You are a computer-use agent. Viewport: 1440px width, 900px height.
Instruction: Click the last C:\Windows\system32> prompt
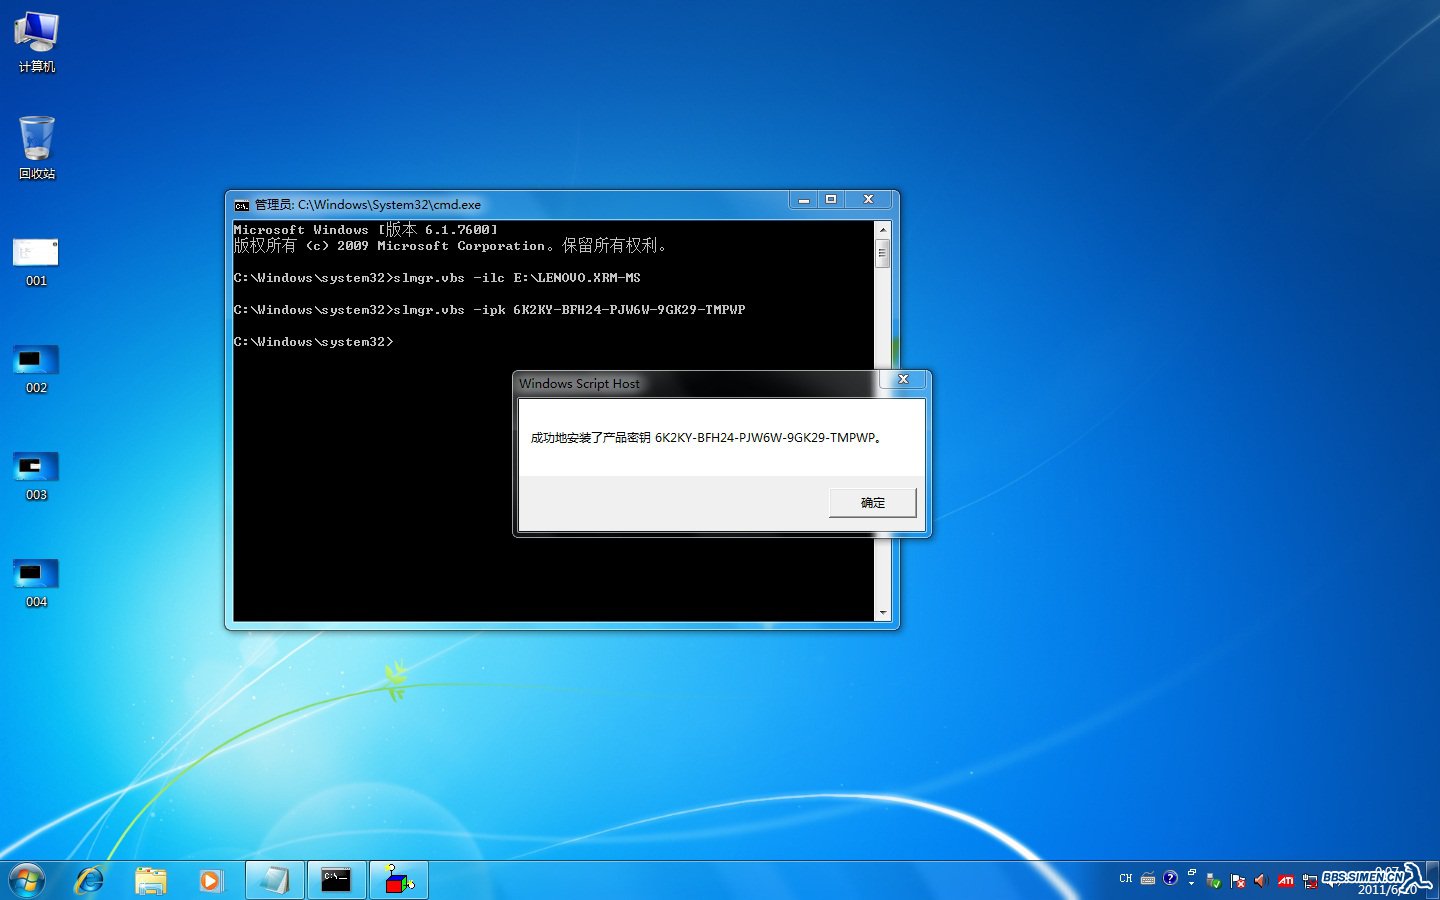(x=314, y=342)
